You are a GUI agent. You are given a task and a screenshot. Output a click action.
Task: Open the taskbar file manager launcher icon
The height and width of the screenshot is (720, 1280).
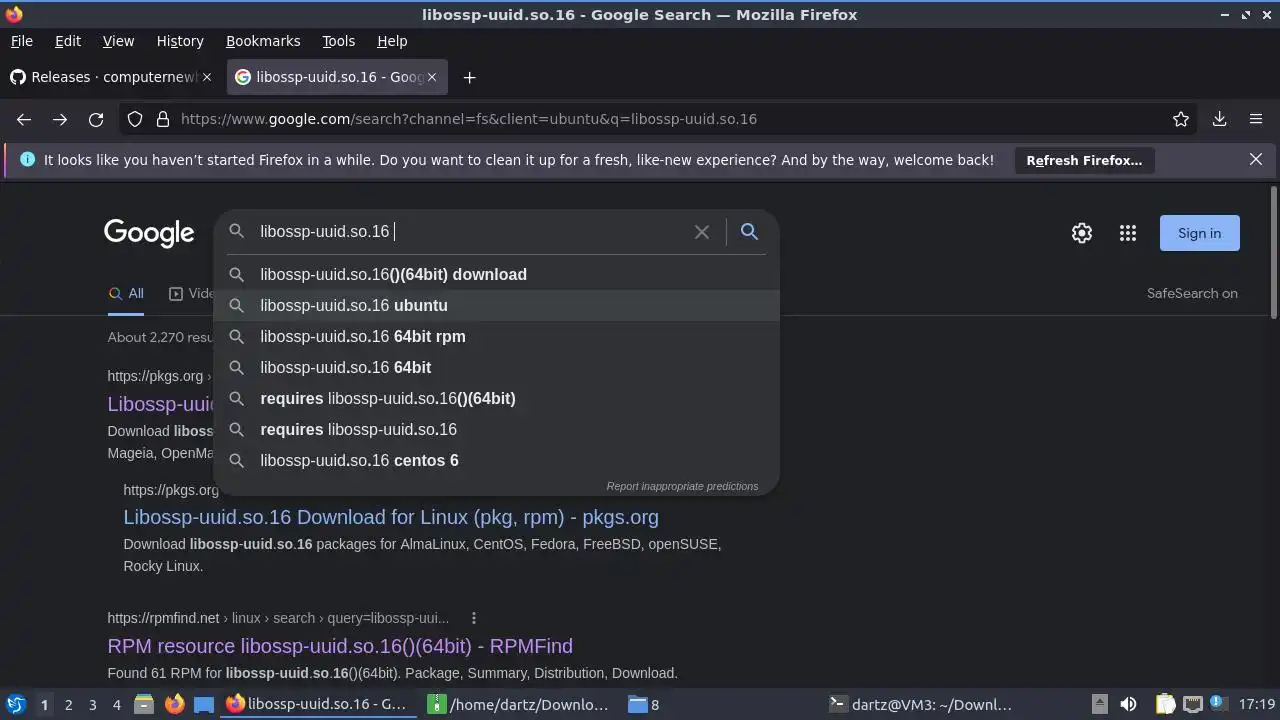(144, 704)
